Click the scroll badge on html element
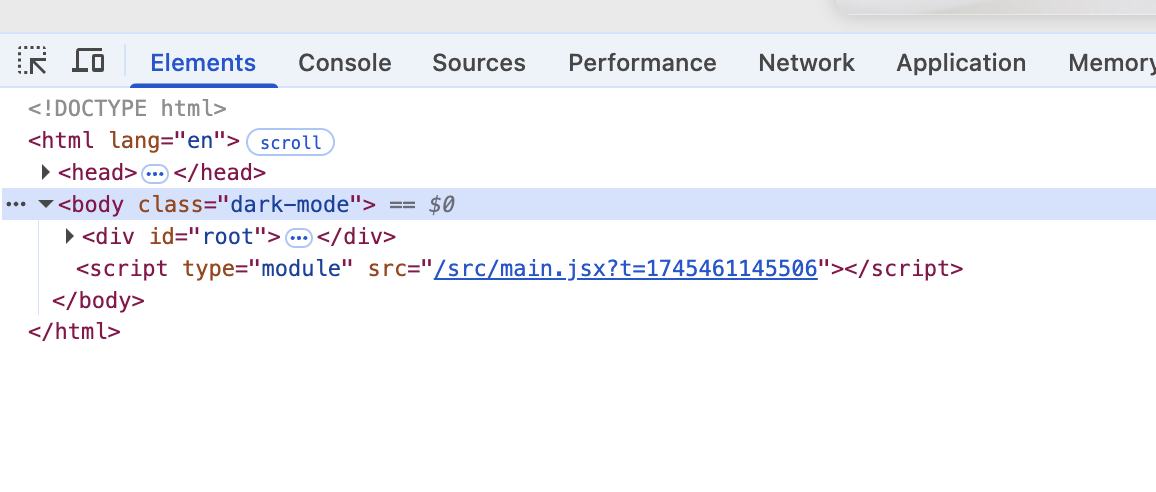This screenshot has width=1156, height=492. tap(290, 142)
